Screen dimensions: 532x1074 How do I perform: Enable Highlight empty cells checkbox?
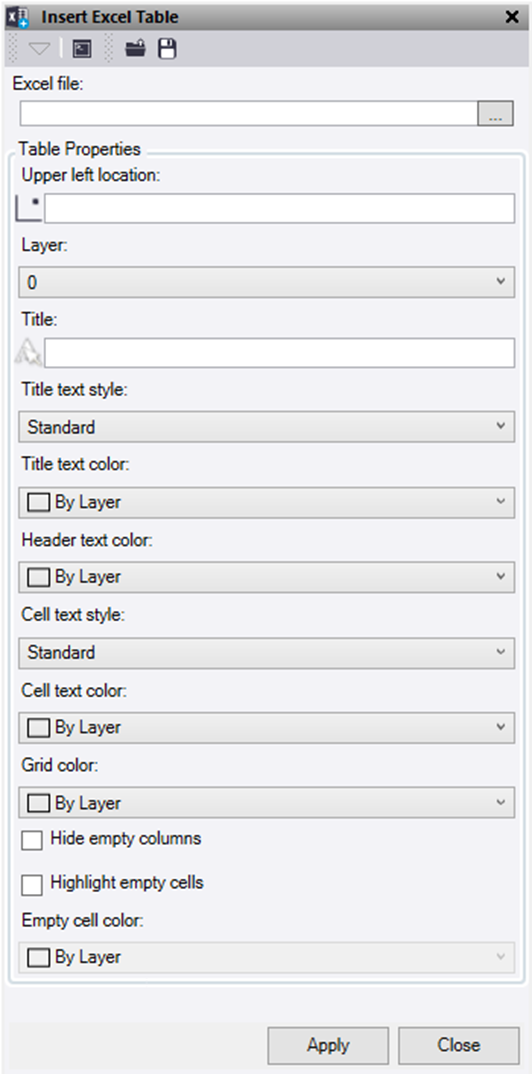(x=32, y=884)
